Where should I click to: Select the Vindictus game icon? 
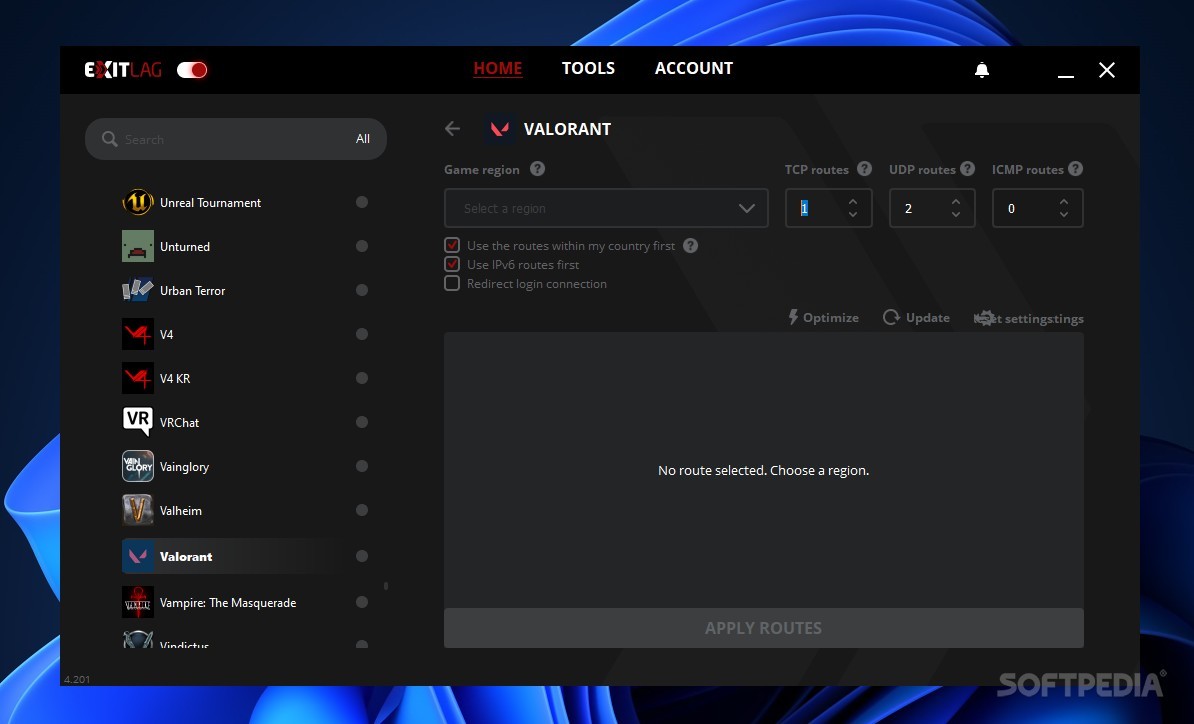tap(138, 639)
